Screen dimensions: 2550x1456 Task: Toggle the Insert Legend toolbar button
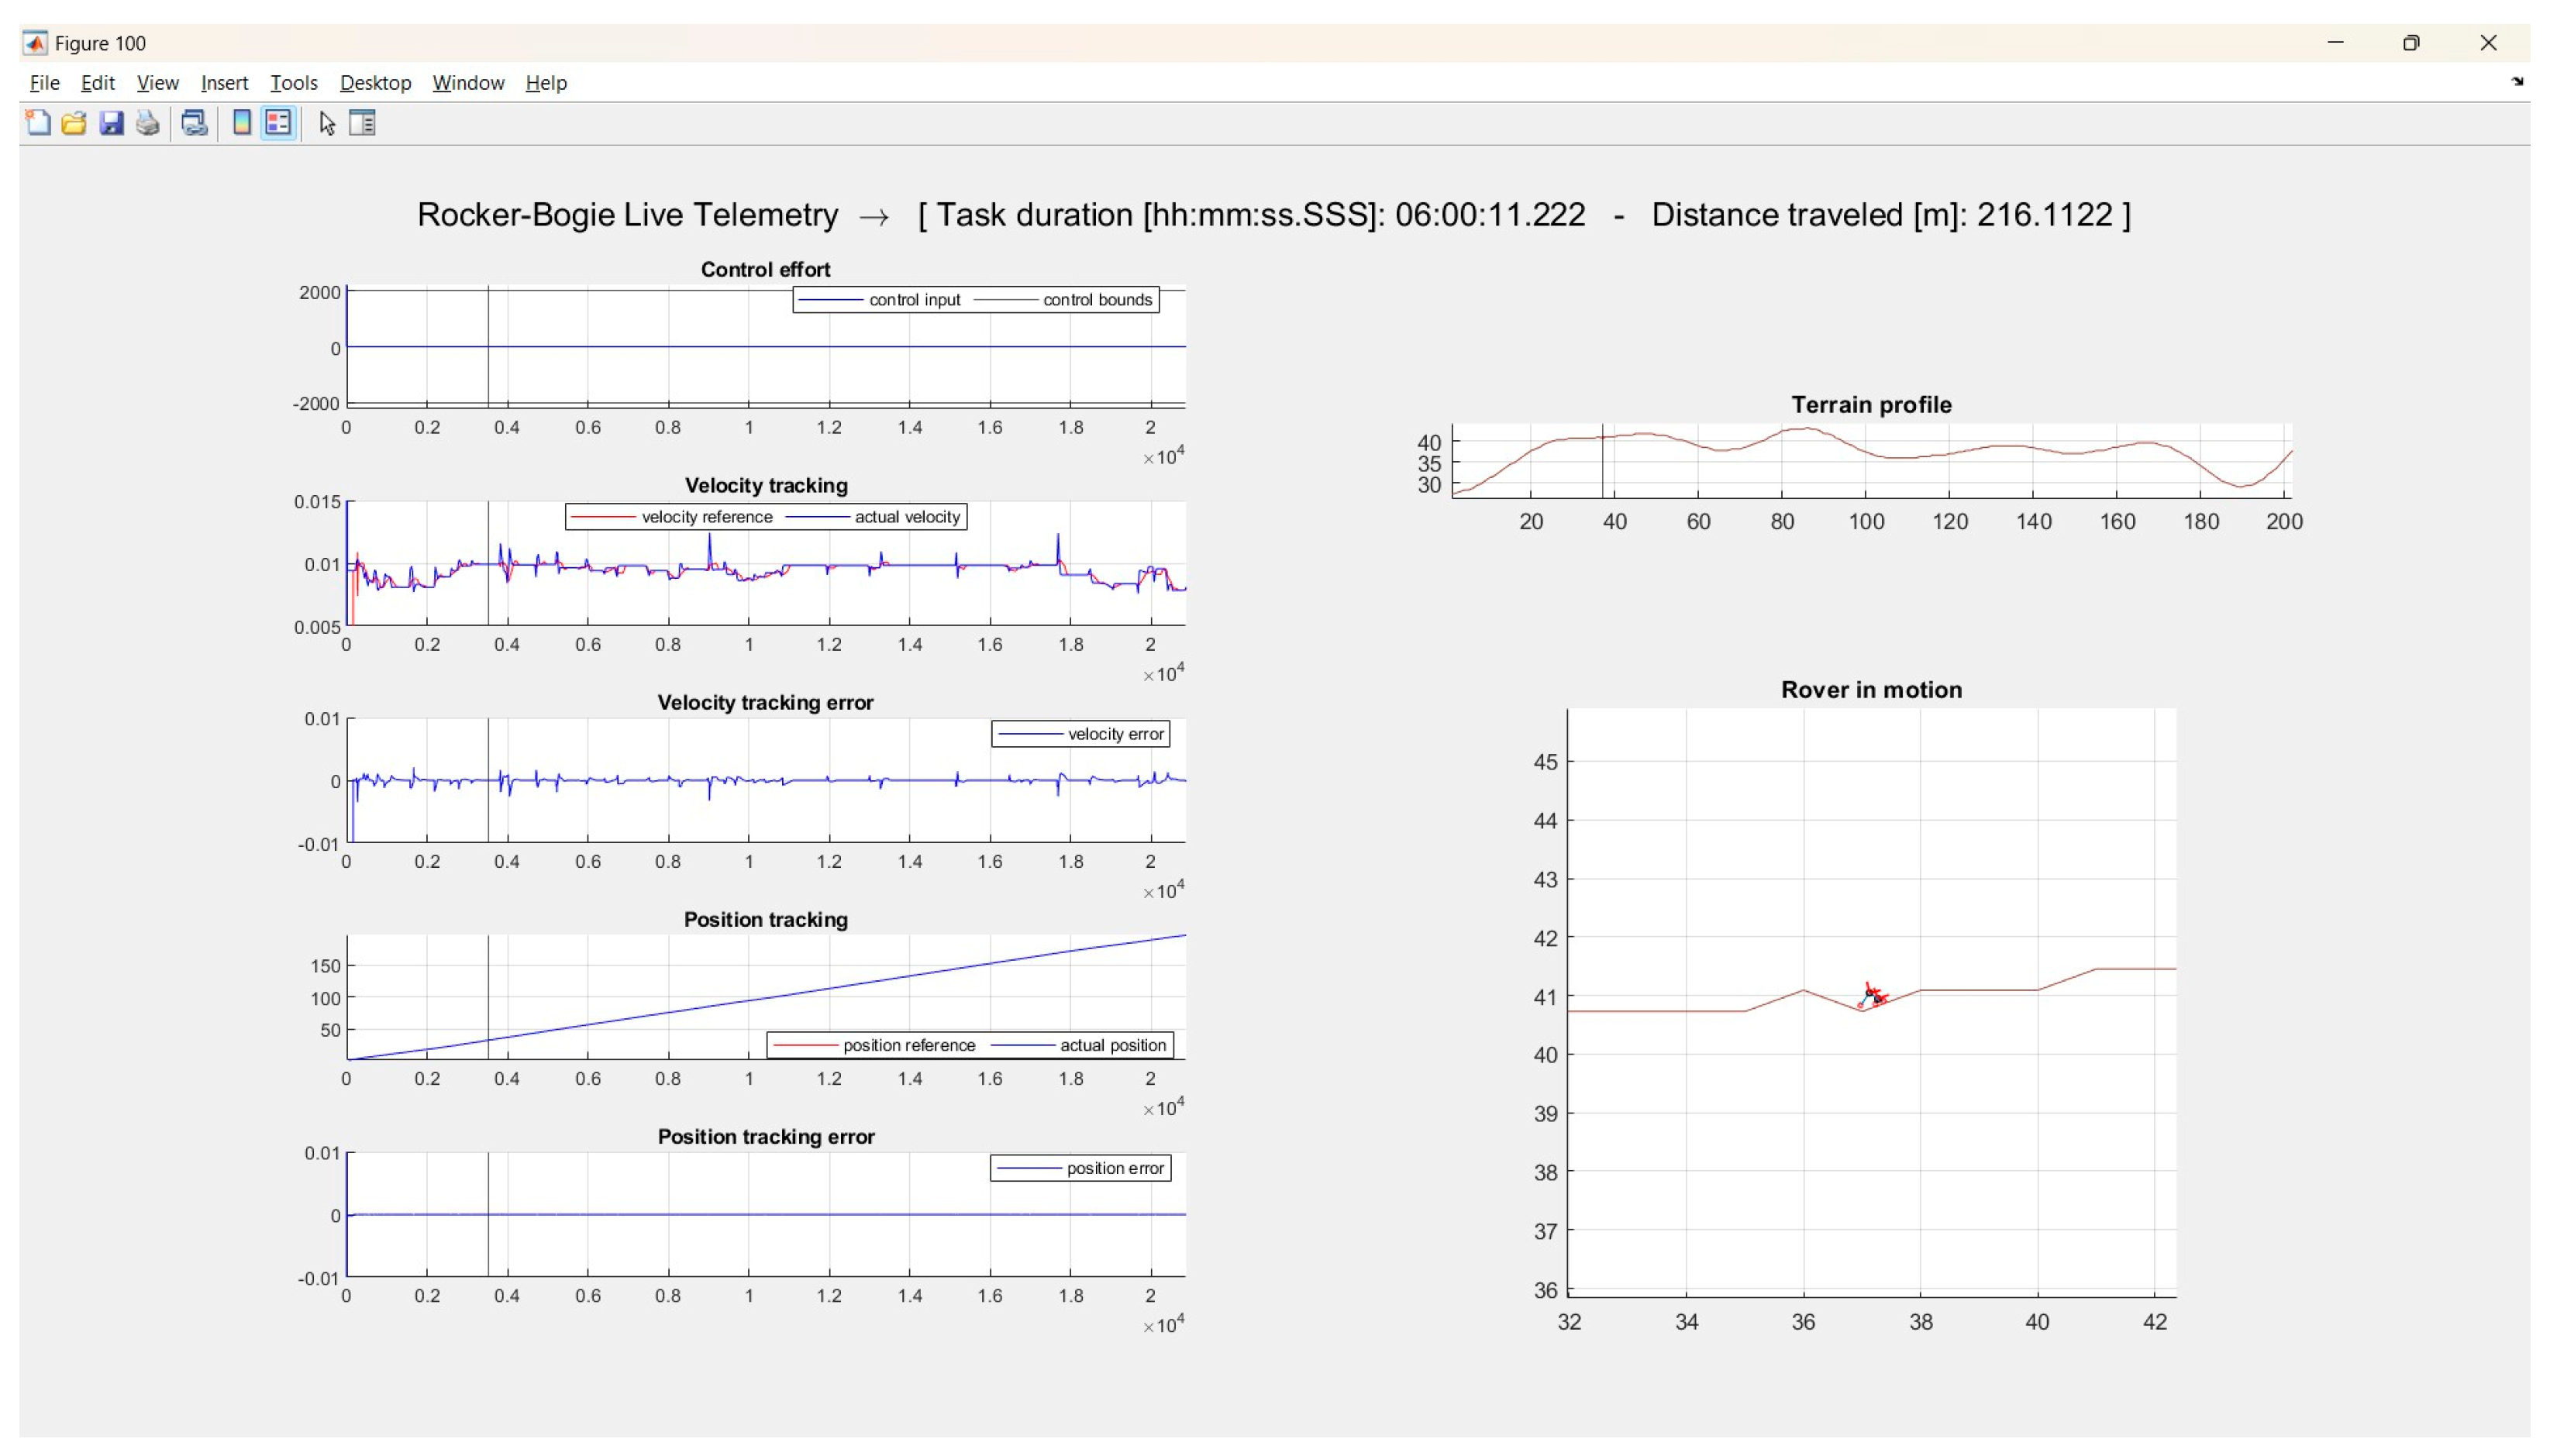pos(278,123)
